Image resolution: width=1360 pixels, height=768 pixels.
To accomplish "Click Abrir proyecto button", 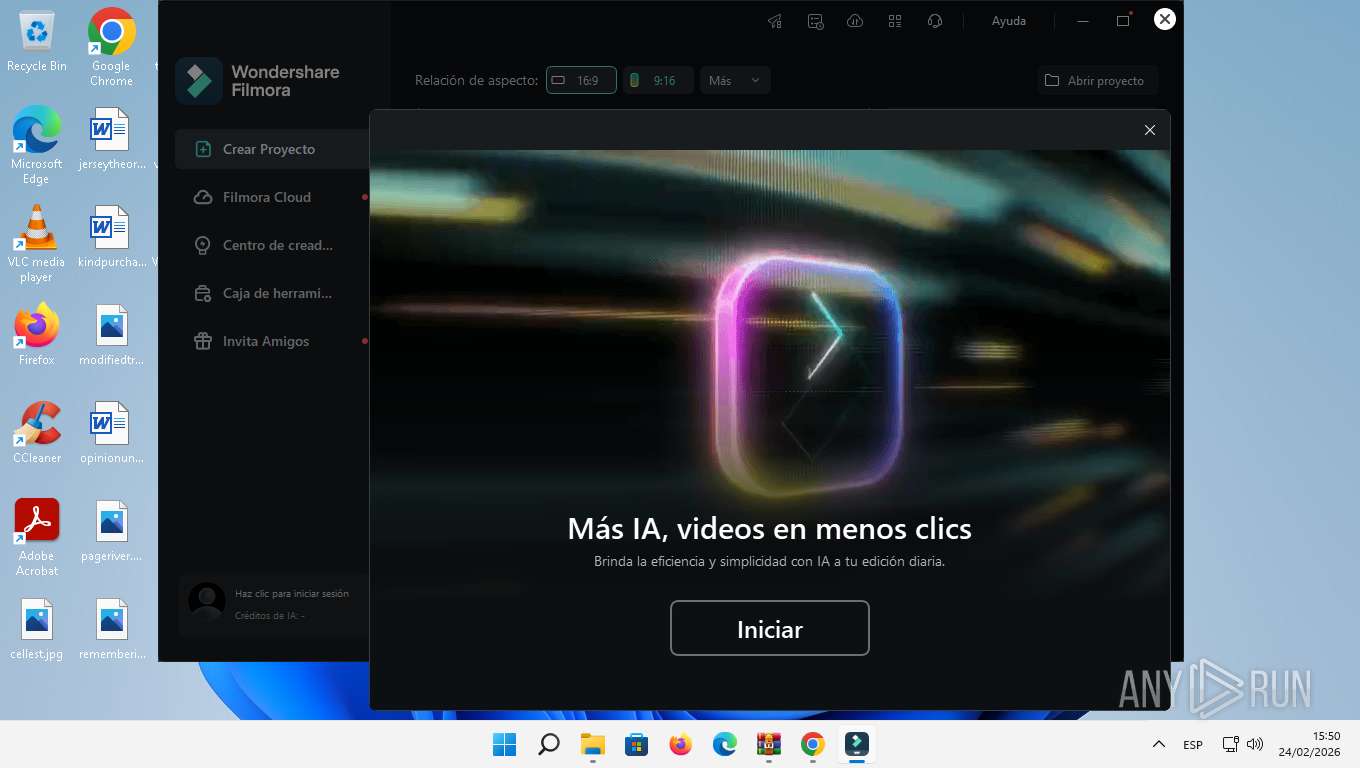I will coord(1097,80).
